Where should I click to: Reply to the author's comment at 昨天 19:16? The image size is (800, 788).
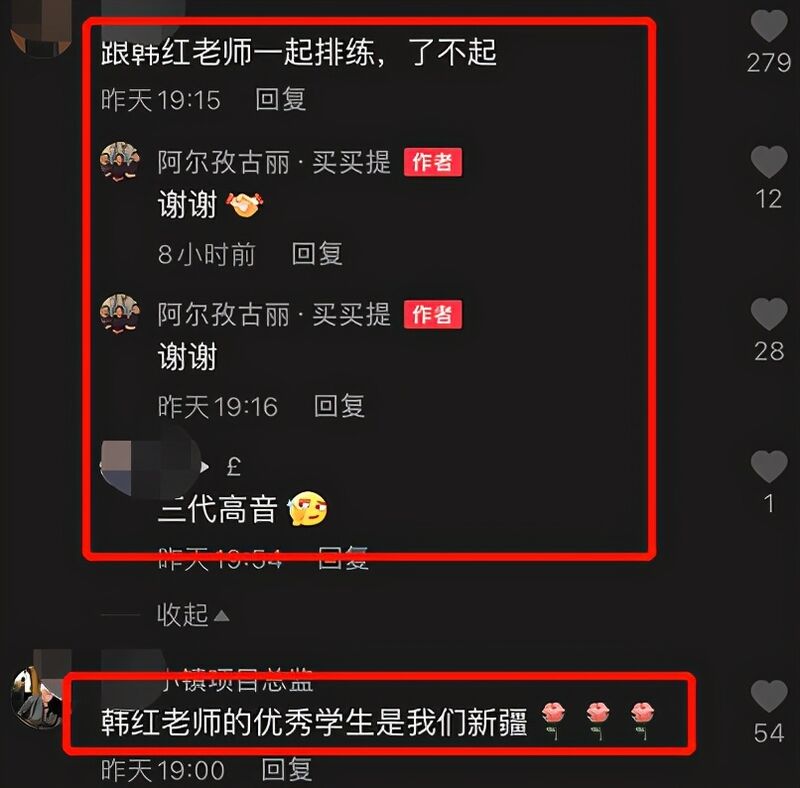[x=339, y=406]
